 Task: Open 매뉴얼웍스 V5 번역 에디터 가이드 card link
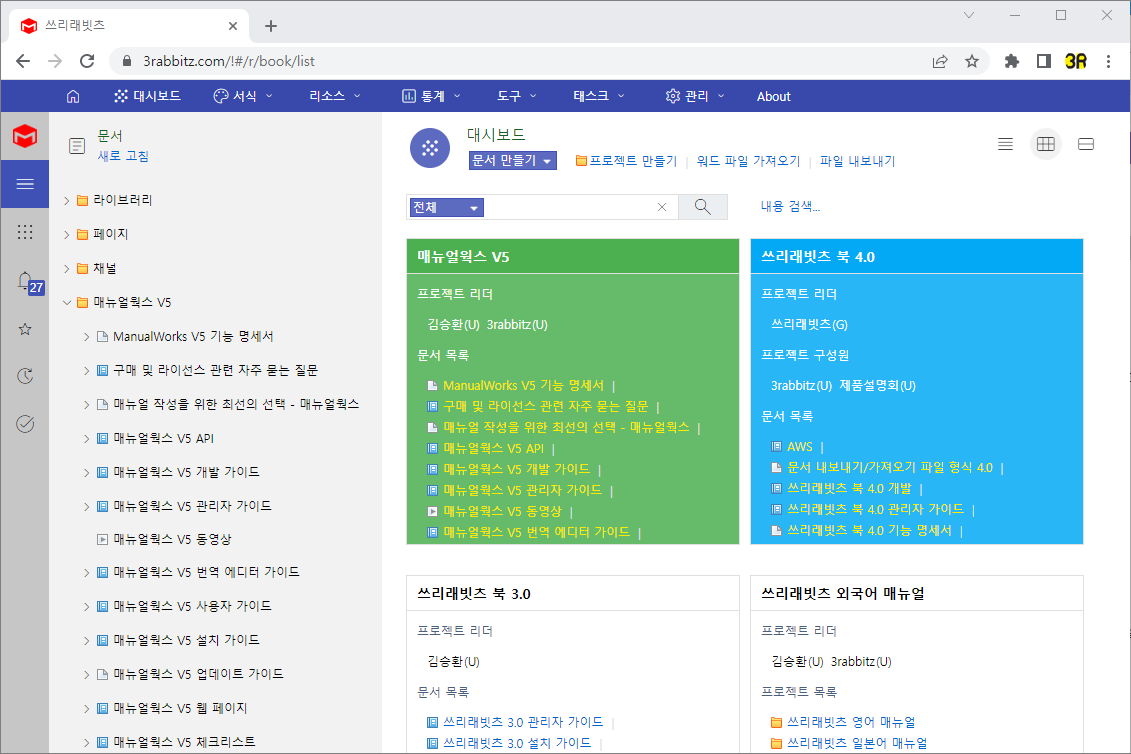pyautogui.click(x=536, y=532)
